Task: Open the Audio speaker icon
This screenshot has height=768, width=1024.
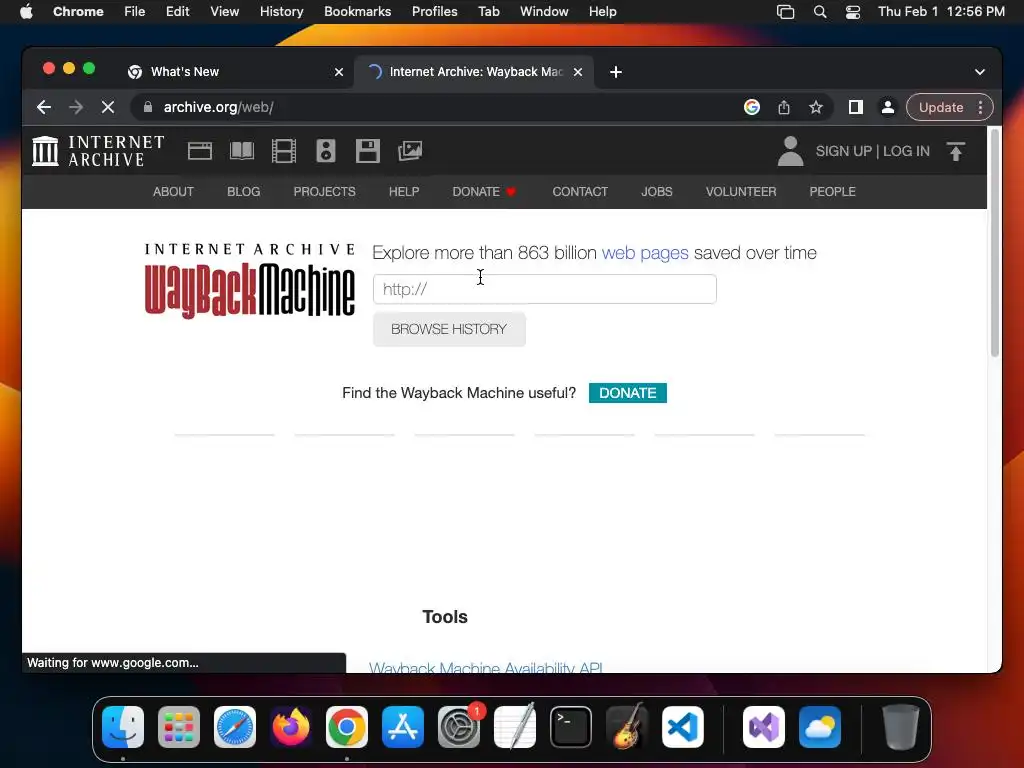Action: coord(326,151)
